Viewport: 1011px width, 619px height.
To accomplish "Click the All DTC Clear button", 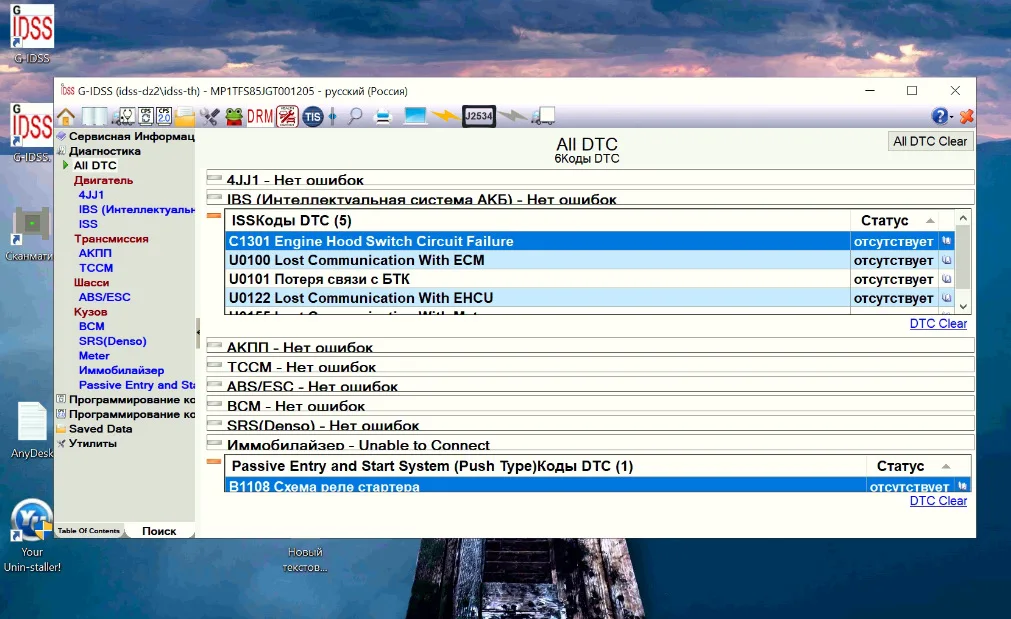I will point(930,142).
